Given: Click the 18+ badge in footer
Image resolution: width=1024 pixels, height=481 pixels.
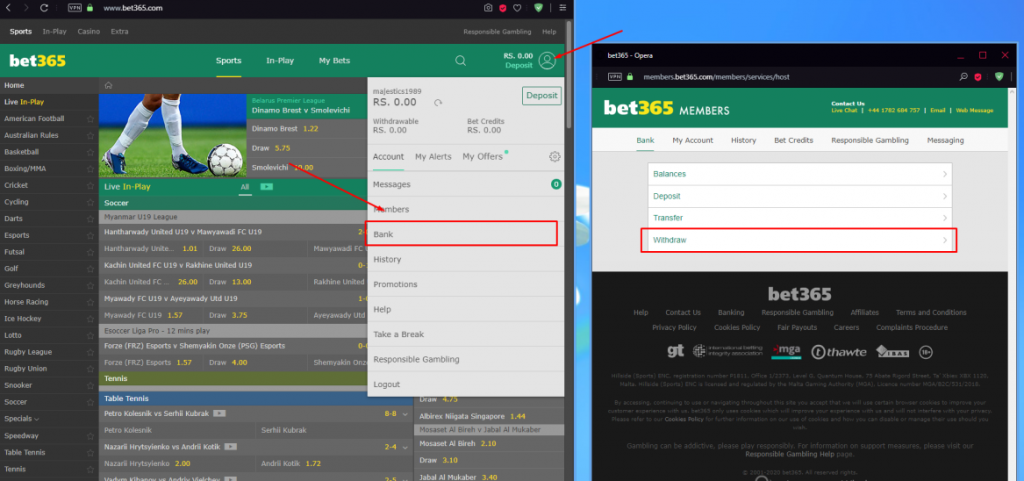Looking at the screenshot, I should tap(926, 352).
